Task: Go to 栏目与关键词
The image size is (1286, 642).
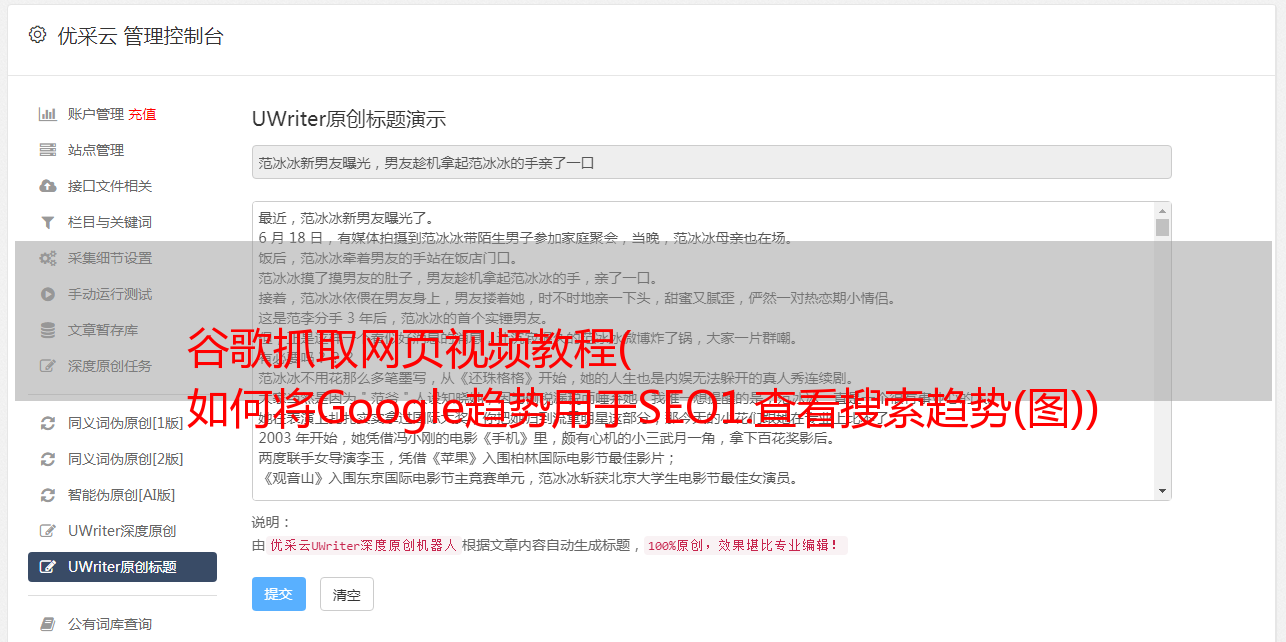Action: pyautogui.click(x=110, y=222)
